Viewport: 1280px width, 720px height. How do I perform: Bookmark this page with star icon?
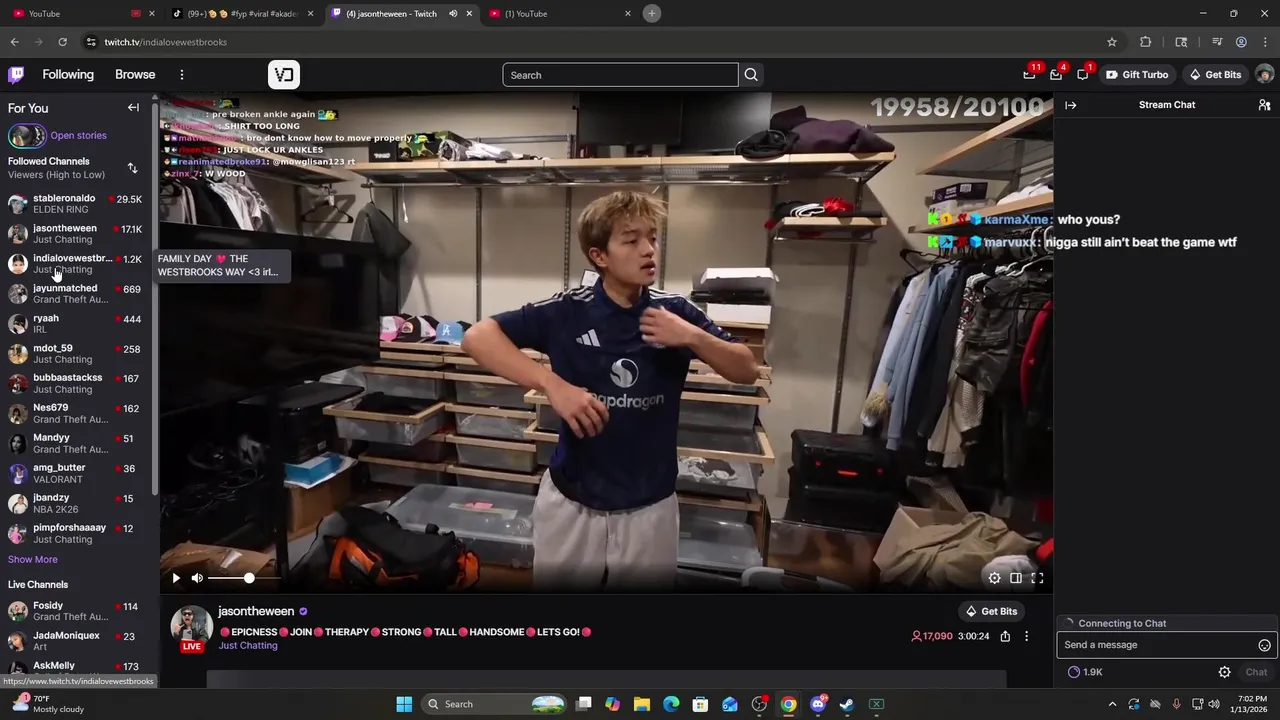point(1111,42)
